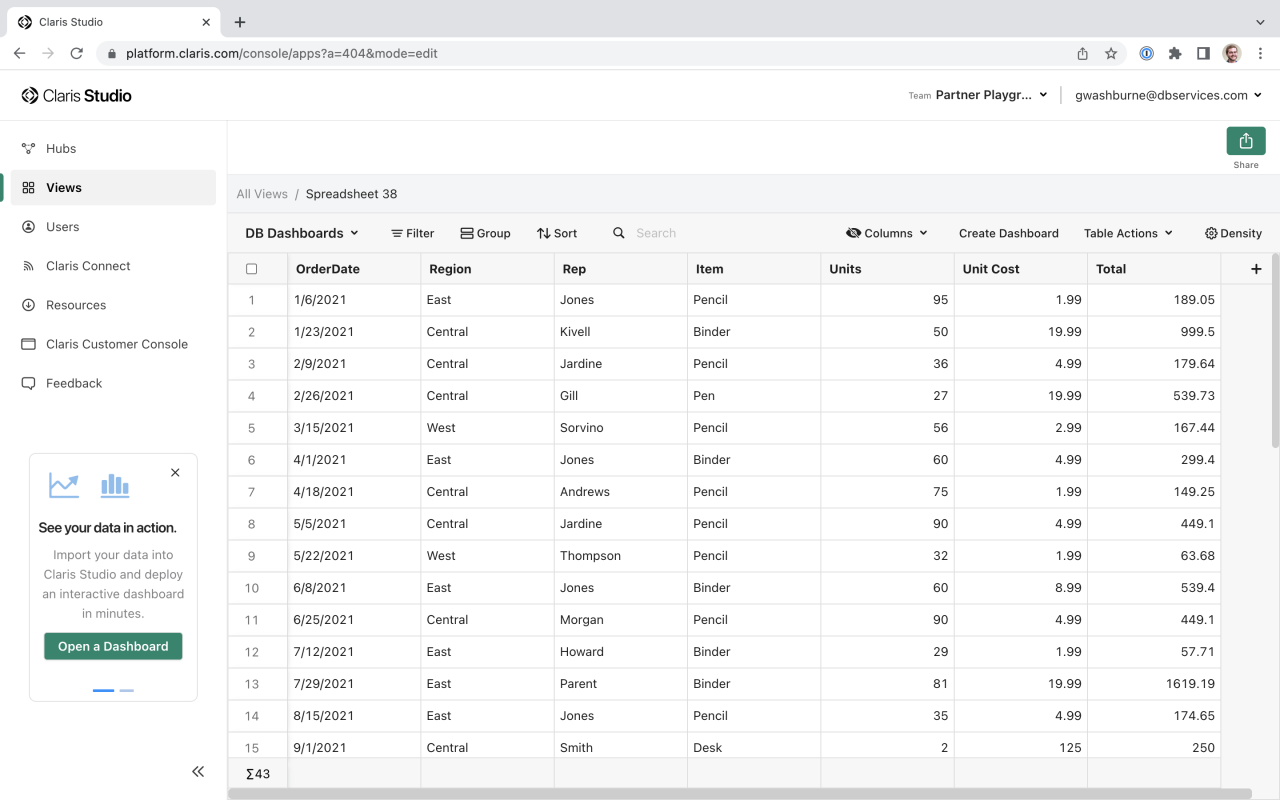This screenshot has width=1280, height=800.
Task: Select Views in the sidebar
Action: coord(113,187)
